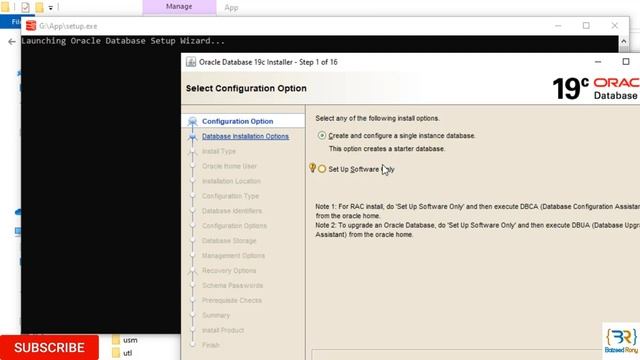Click the Database Storage step

click(x=229, y=241)
